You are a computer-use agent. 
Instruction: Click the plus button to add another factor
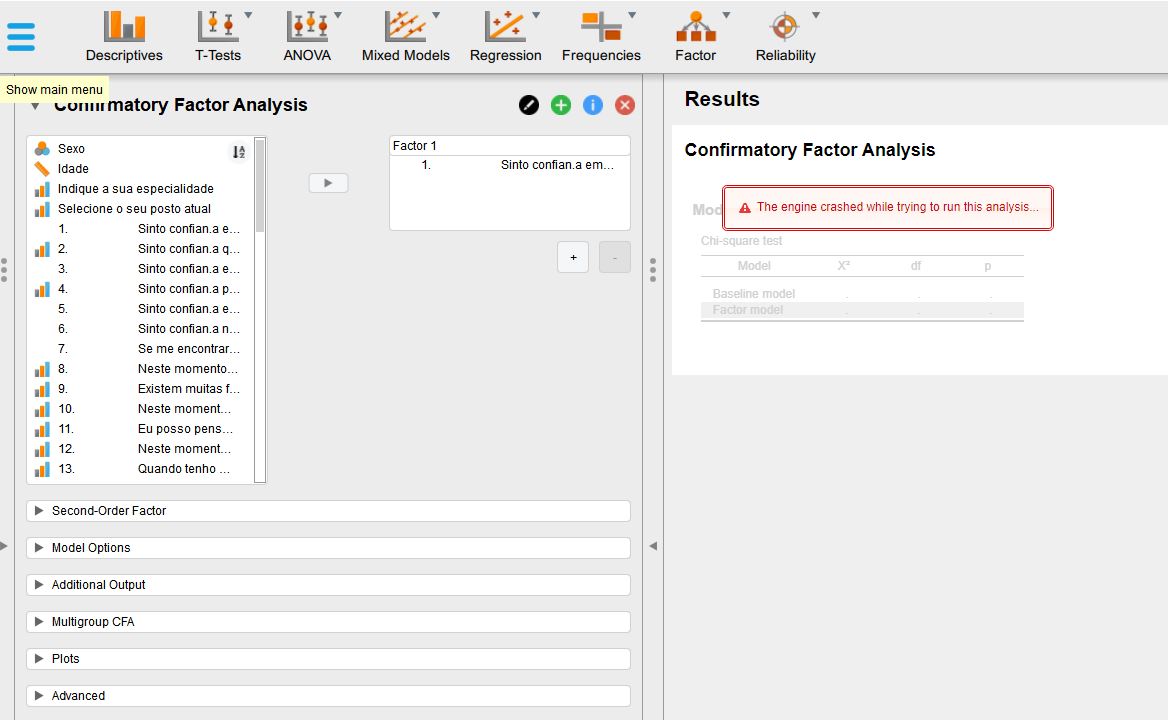tap(572, 257)
